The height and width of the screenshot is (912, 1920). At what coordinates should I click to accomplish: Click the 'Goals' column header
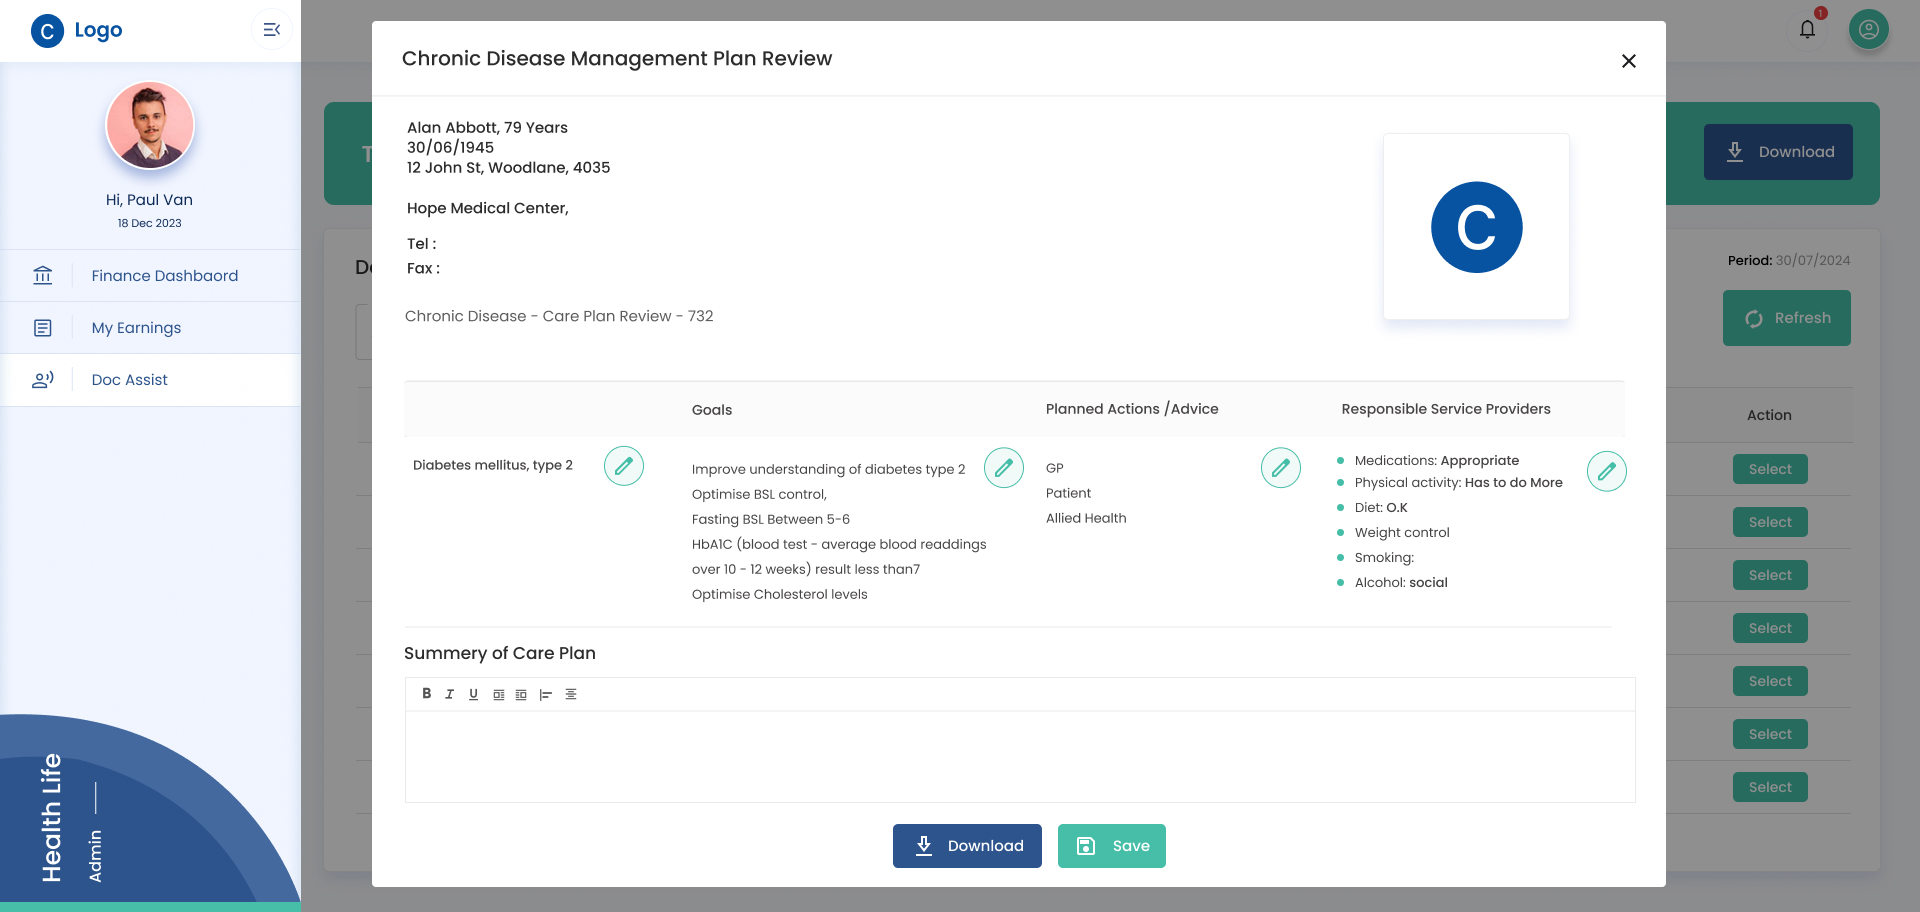coord(712,410)
